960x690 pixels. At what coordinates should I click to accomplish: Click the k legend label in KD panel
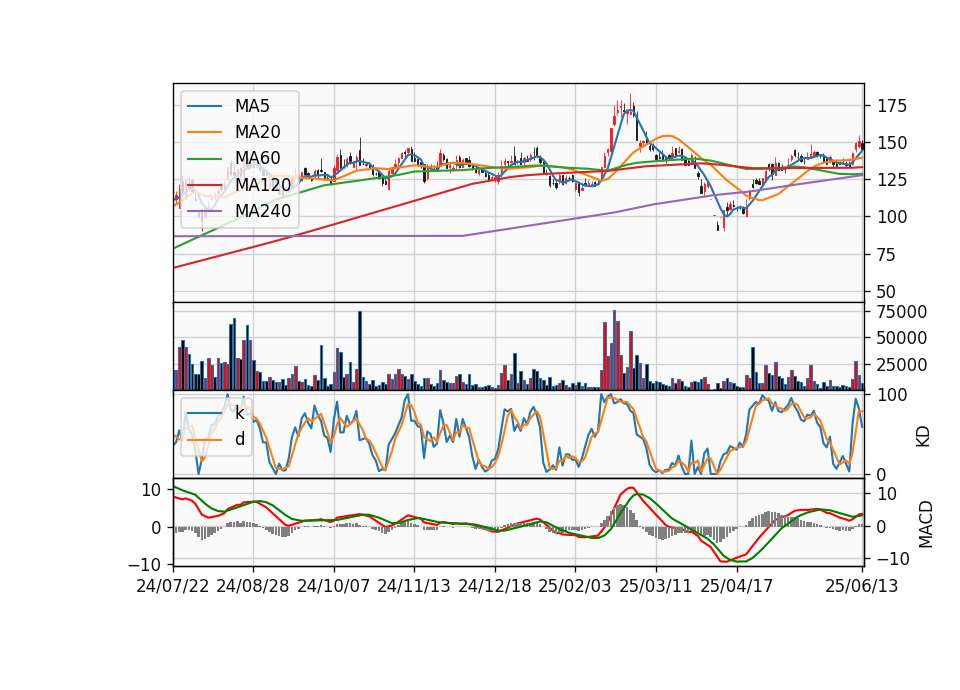(x=239, y=413)
